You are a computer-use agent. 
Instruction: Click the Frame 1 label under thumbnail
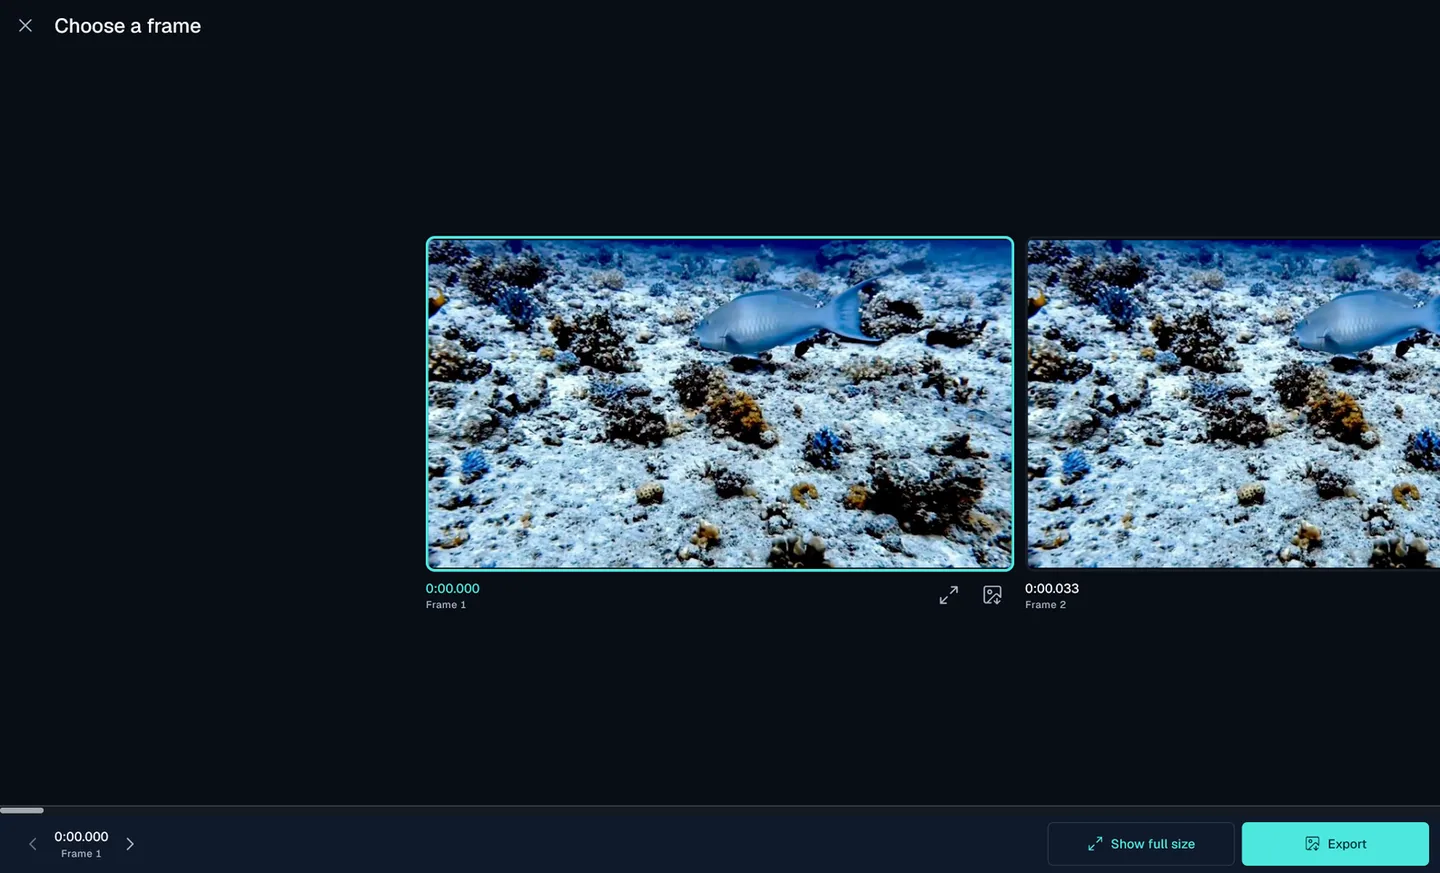(446, 605)
